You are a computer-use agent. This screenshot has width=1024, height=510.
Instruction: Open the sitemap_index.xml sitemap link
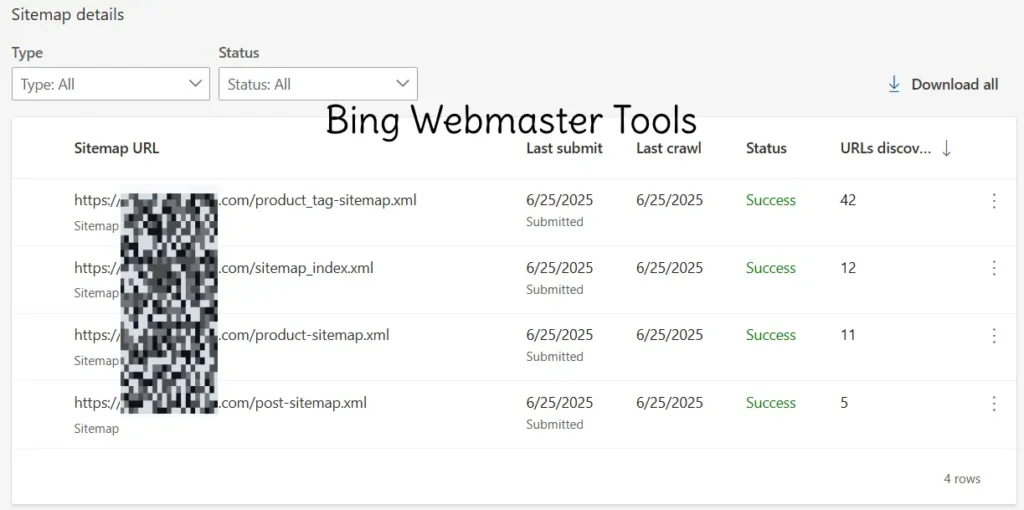coord(224,268)
